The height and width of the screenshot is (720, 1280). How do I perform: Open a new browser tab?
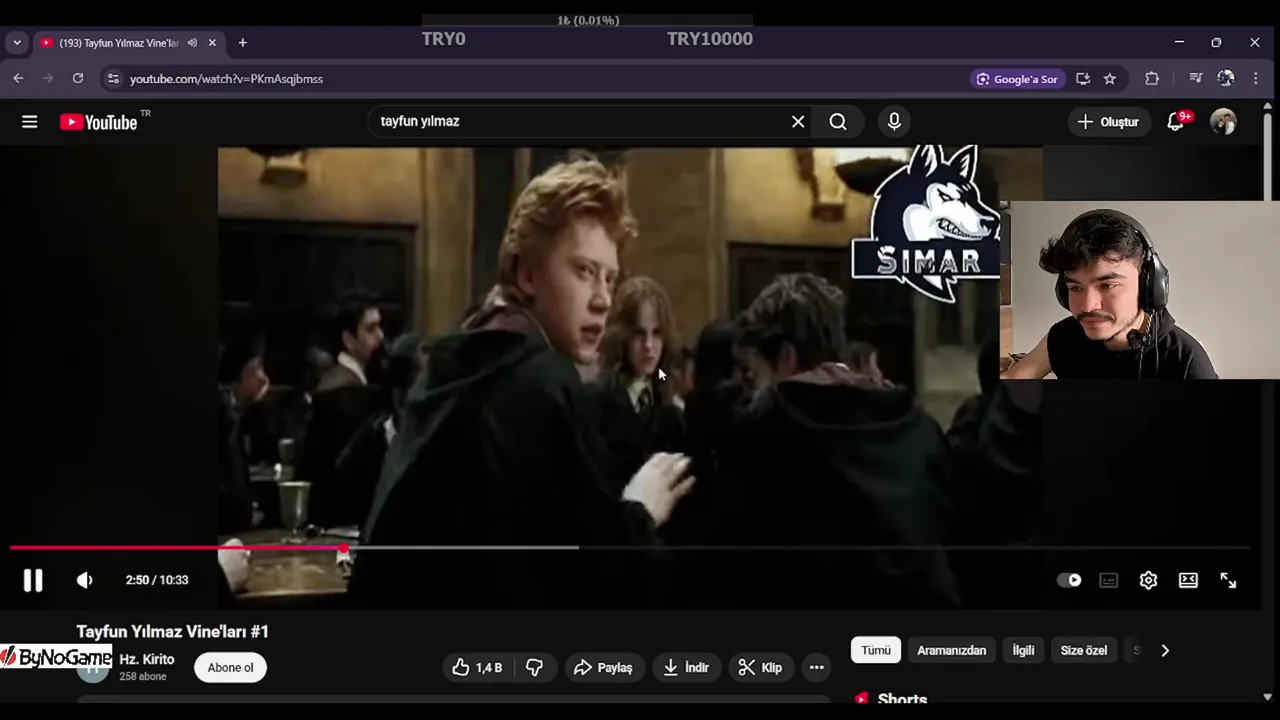[242, 43]
